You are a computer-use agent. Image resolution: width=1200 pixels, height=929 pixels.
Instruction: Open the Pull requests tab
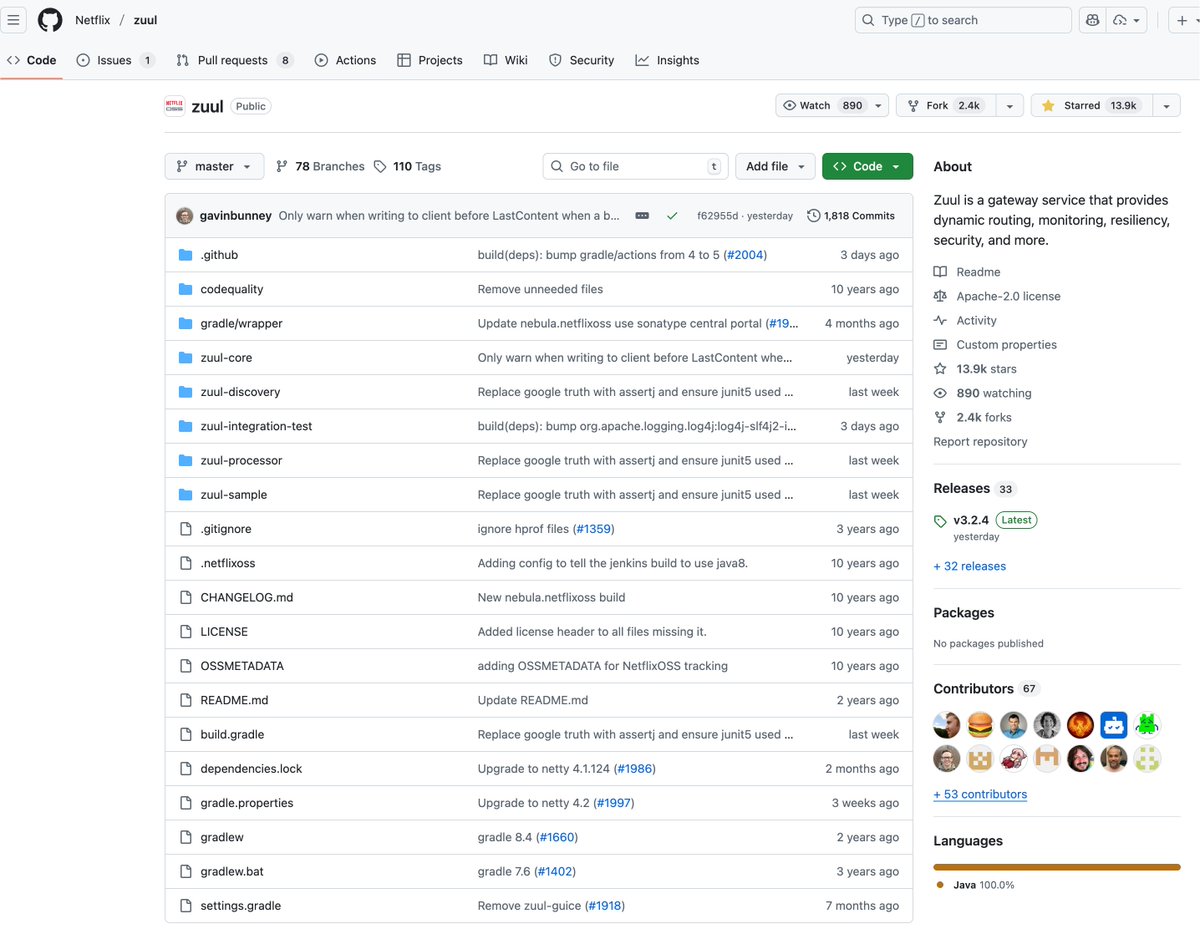[234, 60]
